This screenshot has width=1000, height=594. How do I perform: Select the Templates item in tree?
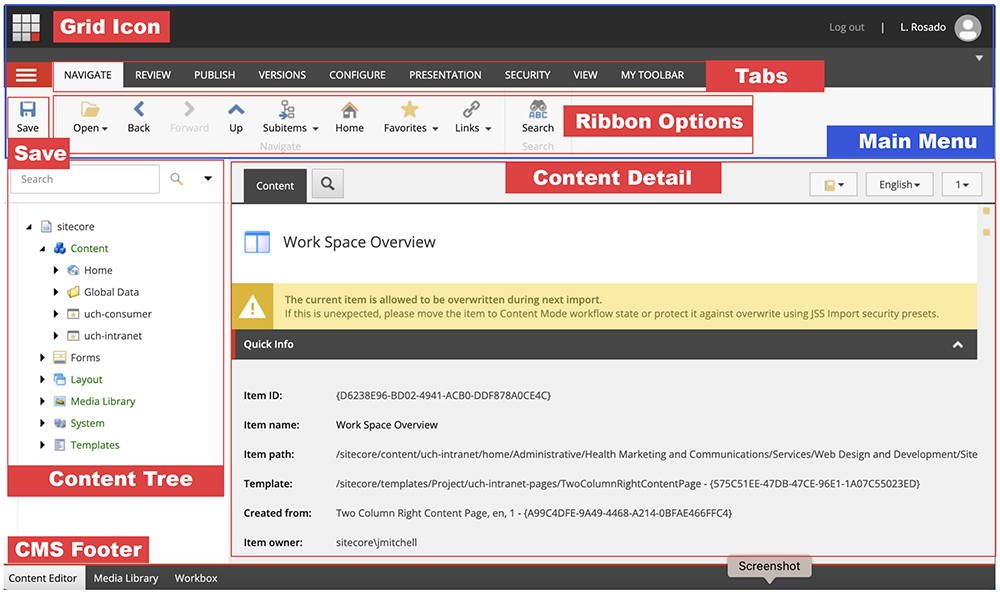[95, 445]
